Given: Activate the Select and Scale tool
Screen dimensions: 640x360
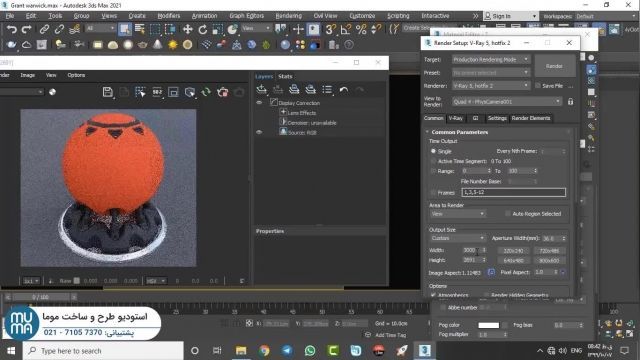Looking at the screenshot, I should click(217, 29).
